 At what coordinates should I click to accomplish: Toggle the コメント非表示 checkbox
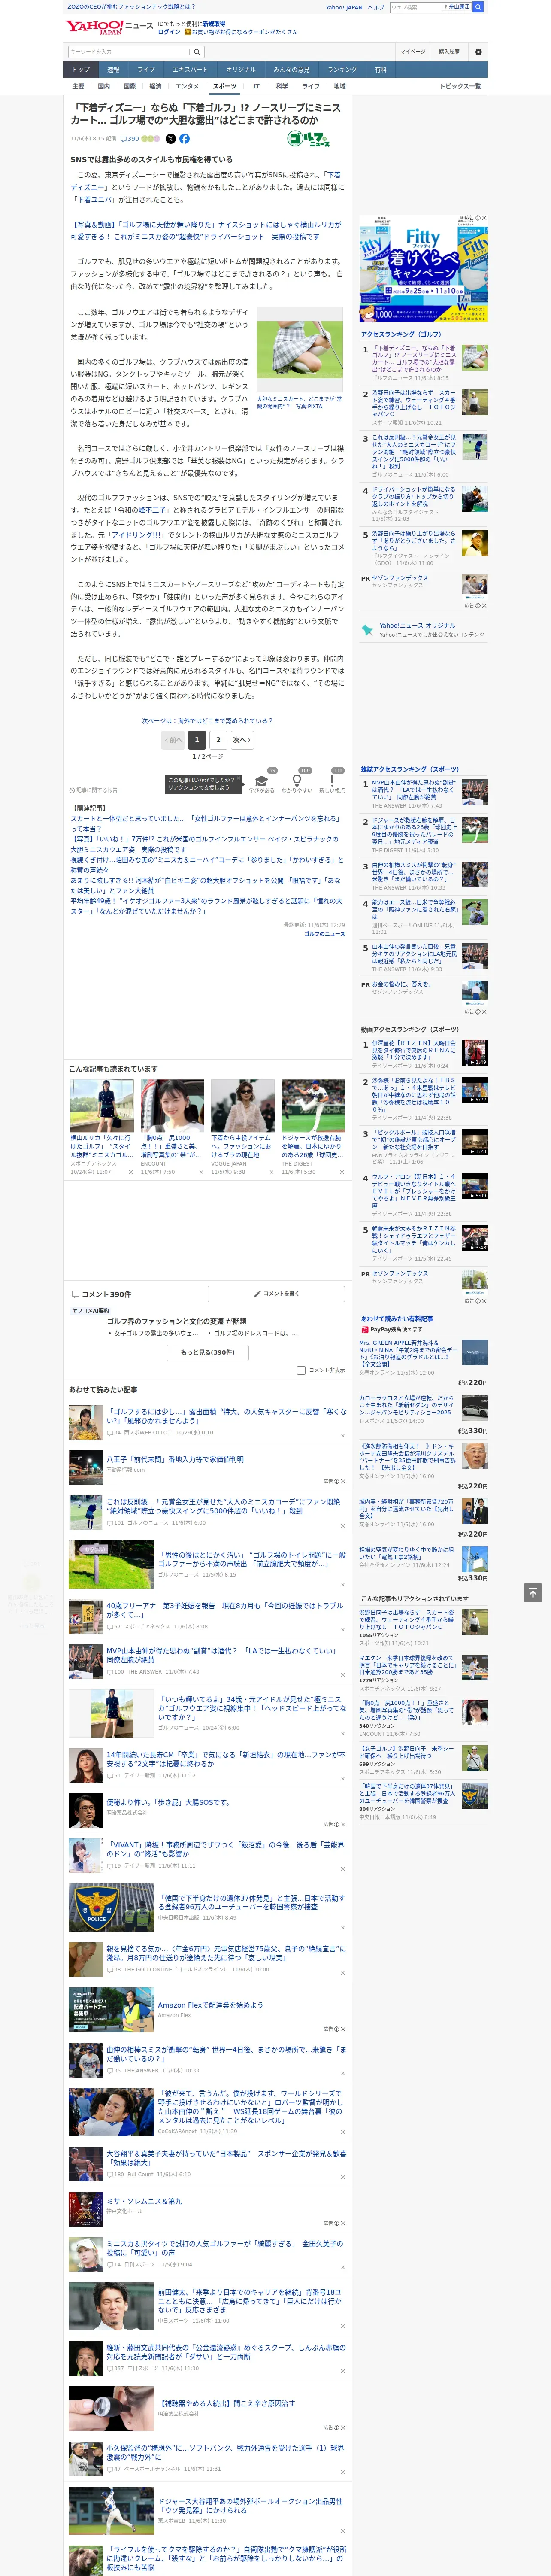(x=301, y=1370)
